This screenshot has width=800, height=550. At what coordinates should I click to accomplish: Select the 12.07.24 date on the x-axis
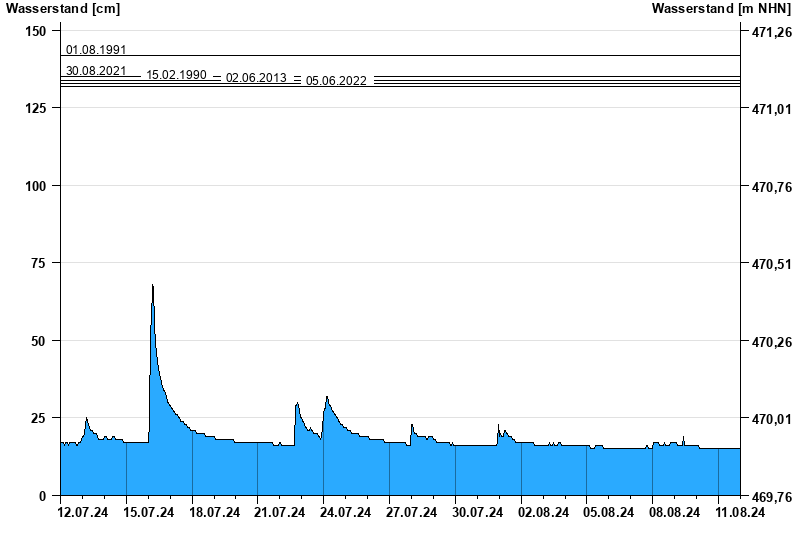[x=84, y=513]
